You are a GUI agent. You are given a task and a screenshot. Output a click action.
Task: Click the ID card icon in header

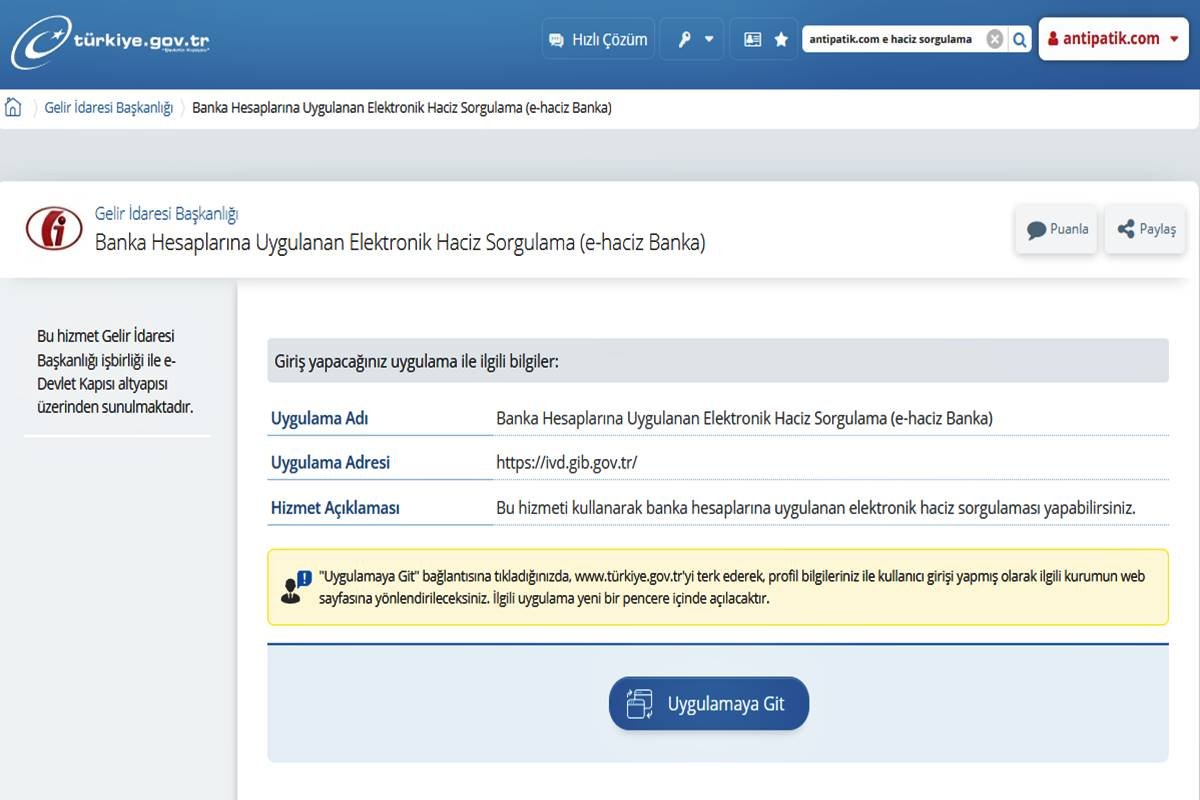pyautogui.click(x=752, y=40)
